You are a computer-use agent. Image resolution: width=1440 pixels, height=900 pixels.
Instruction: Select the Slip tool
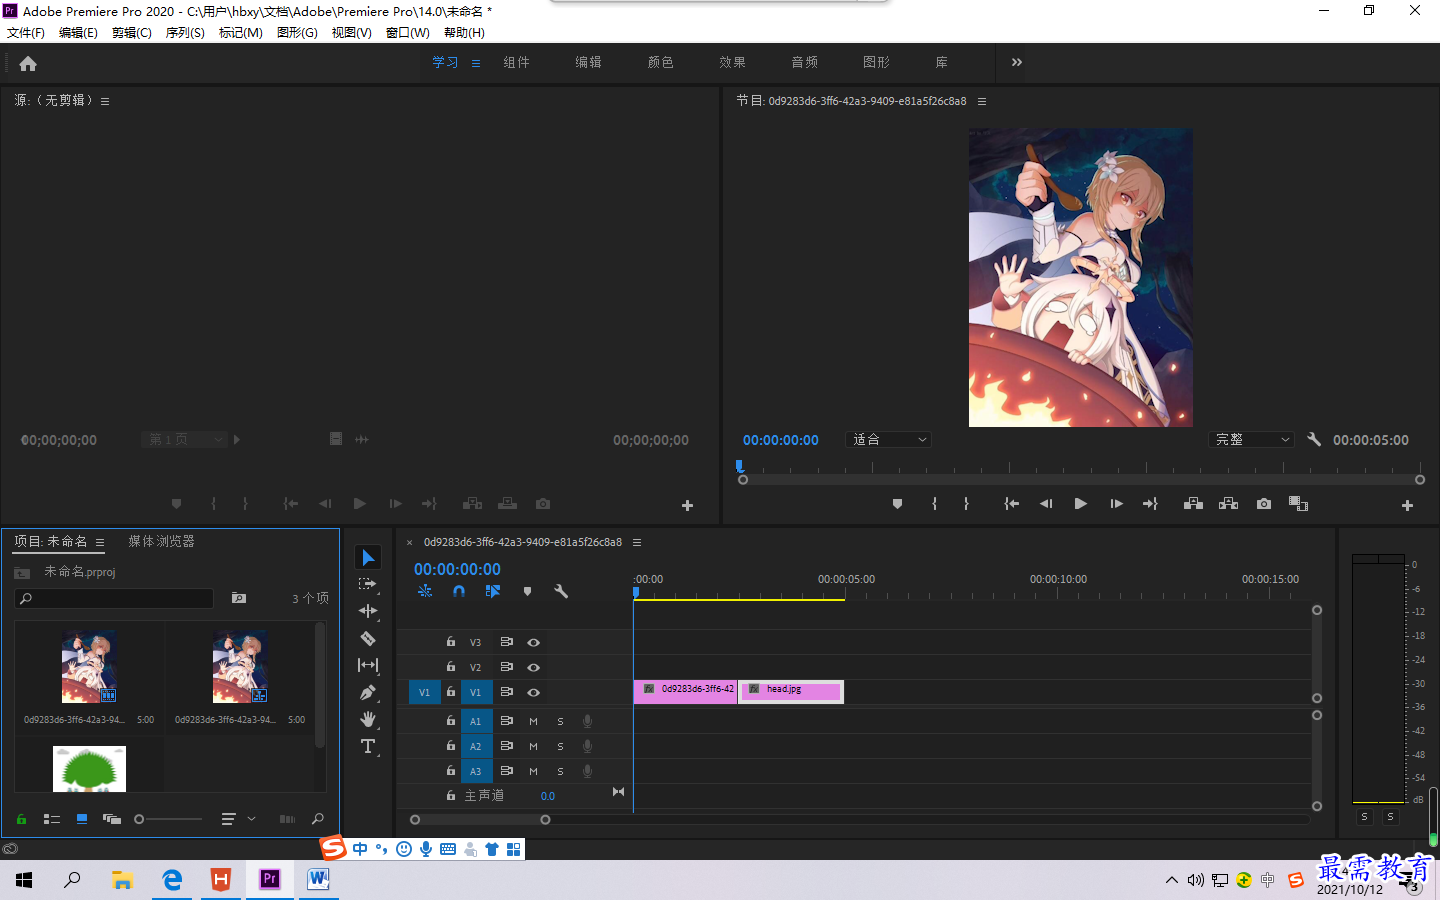[368, 665]
